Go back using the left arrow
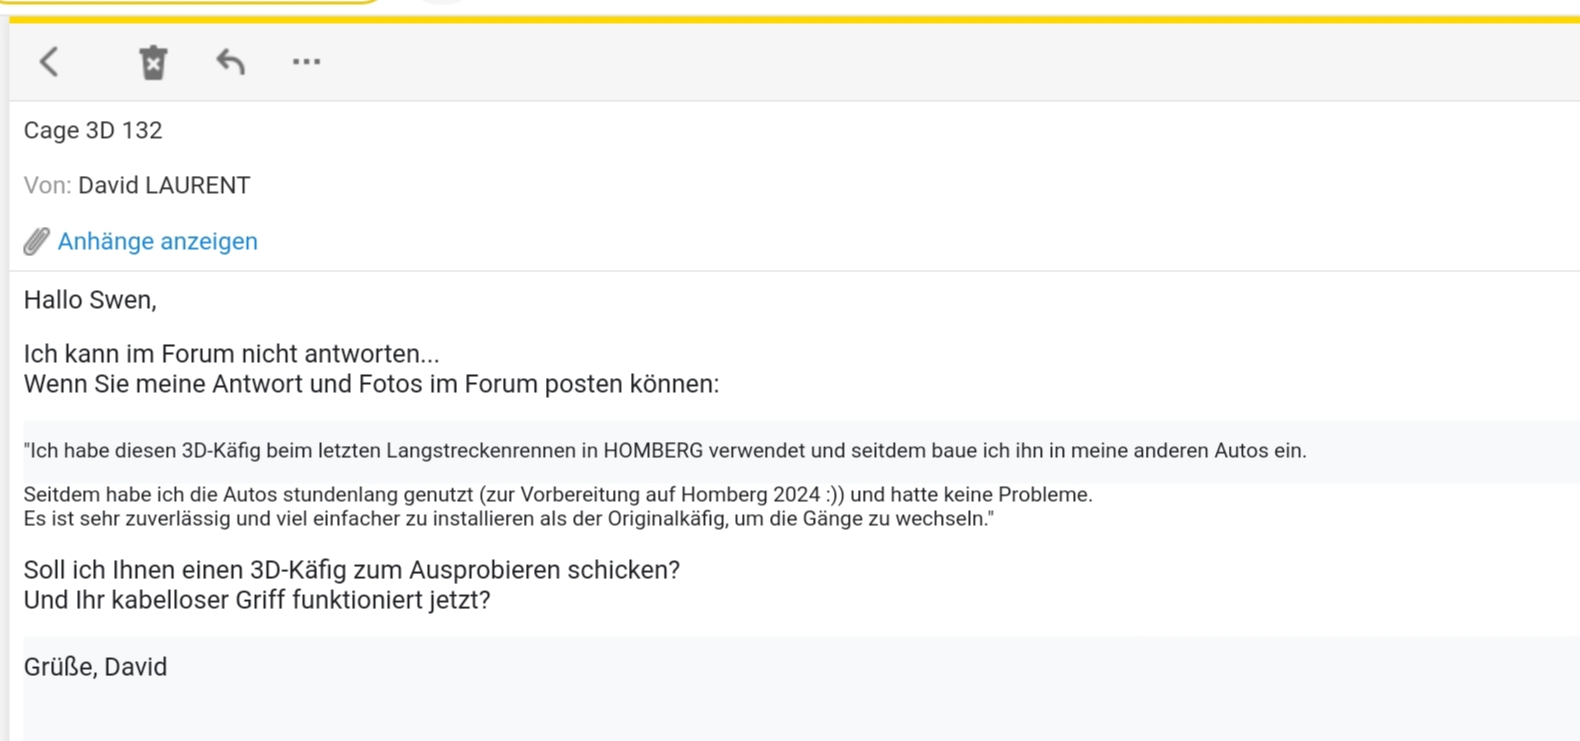 [49, 62]
